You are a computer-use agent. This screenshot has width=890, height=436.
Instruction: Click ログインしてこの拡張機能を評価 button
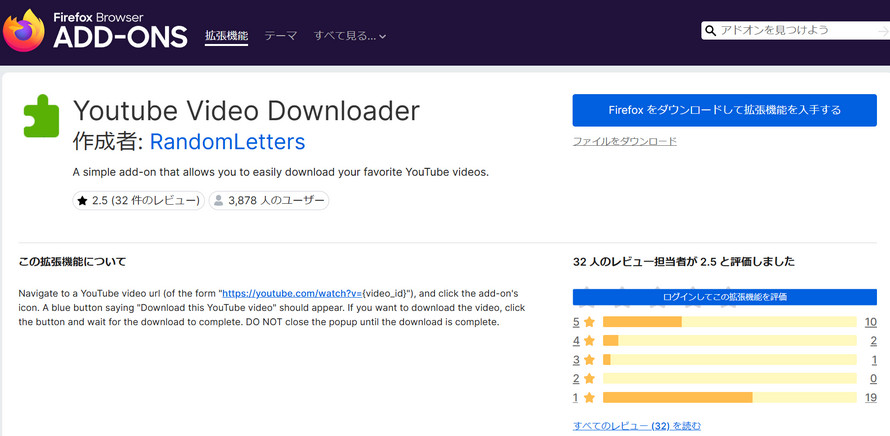pyautogui.click(x=724, y=297)
